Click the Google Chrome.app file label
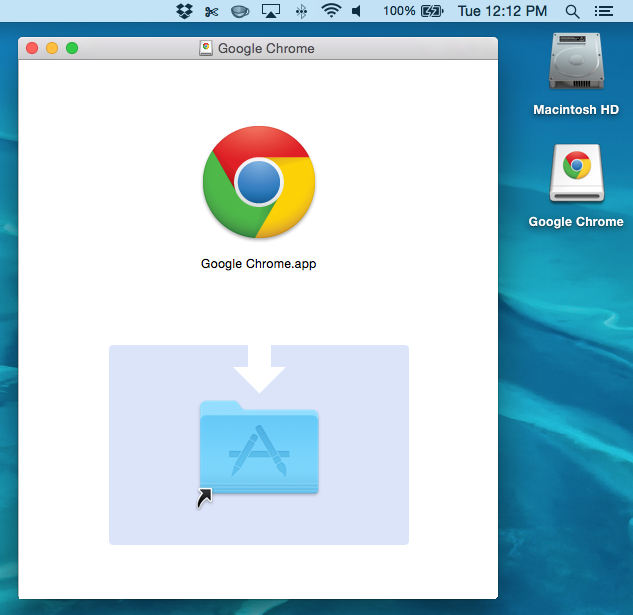Viewport: 633px width, 615px height. click(x=259, y=264)
